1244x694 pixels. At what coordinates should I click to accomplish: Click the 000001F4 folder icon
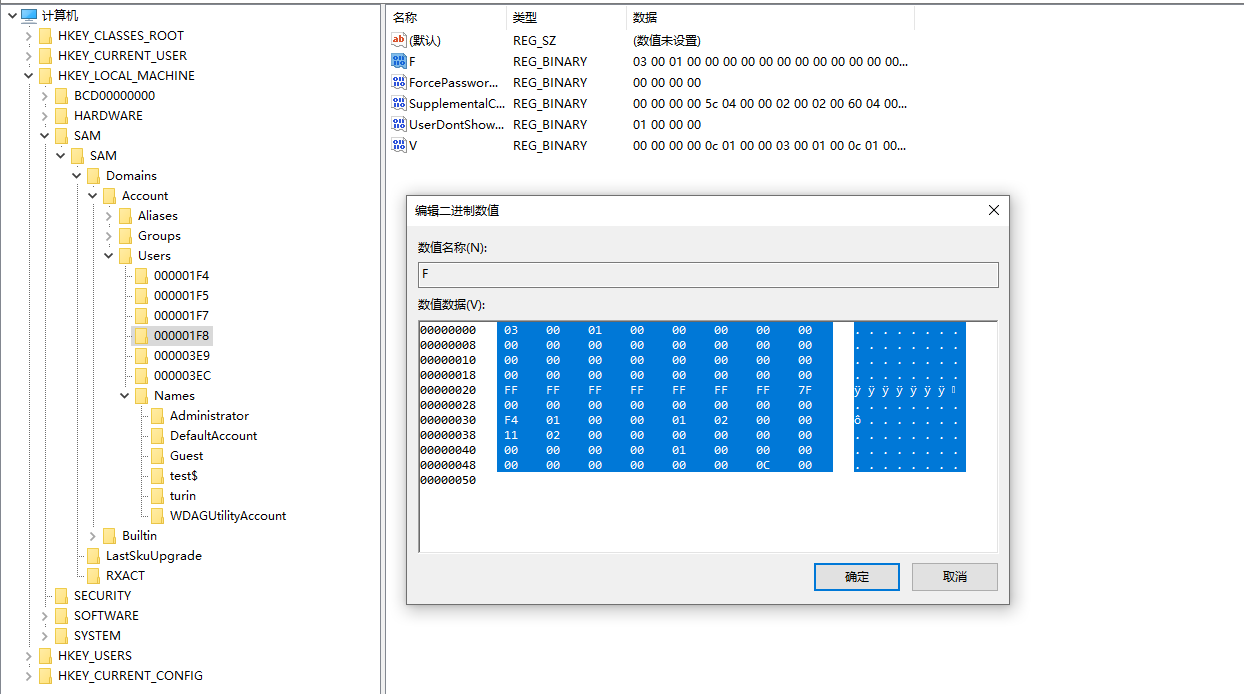click(141, 275)
